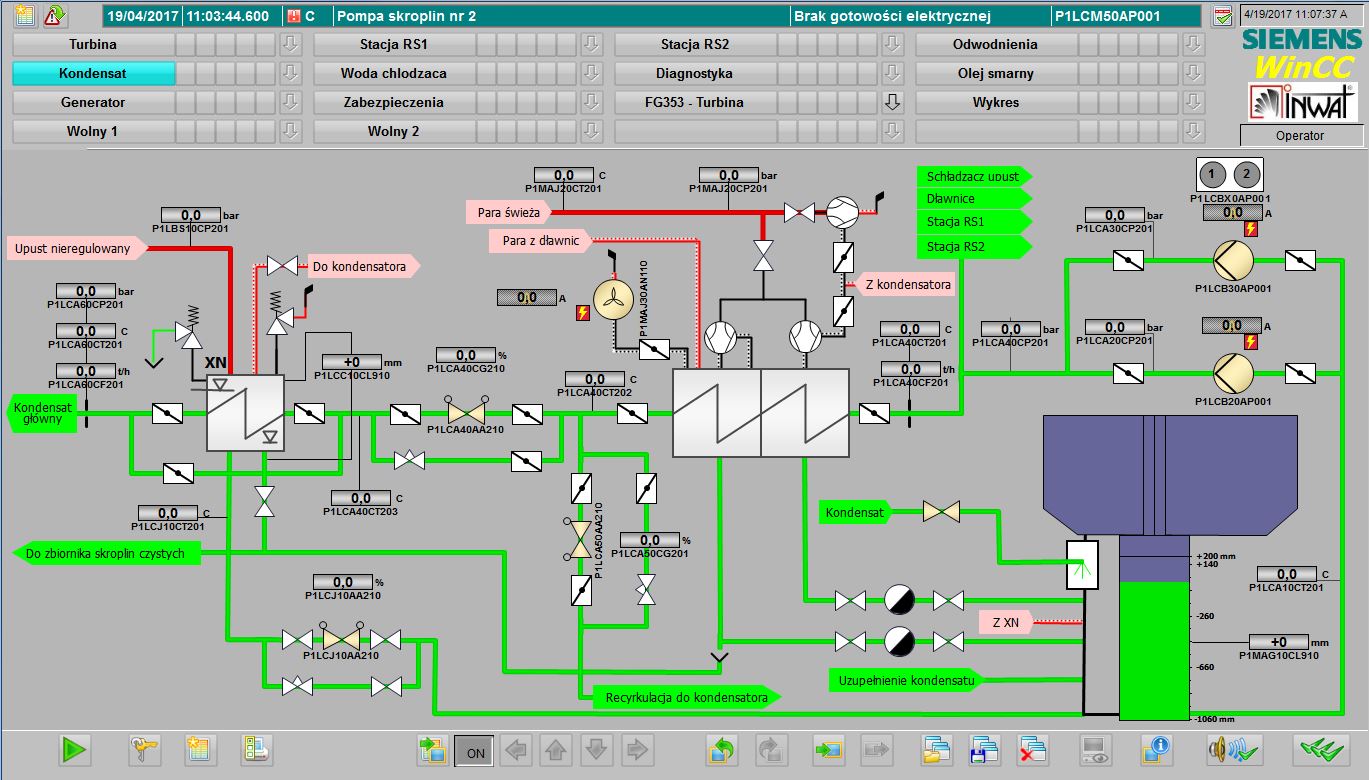This screenshot has height=780, width=1369.
Task: Click the save floppy disk icon
Action: point(984,749)
